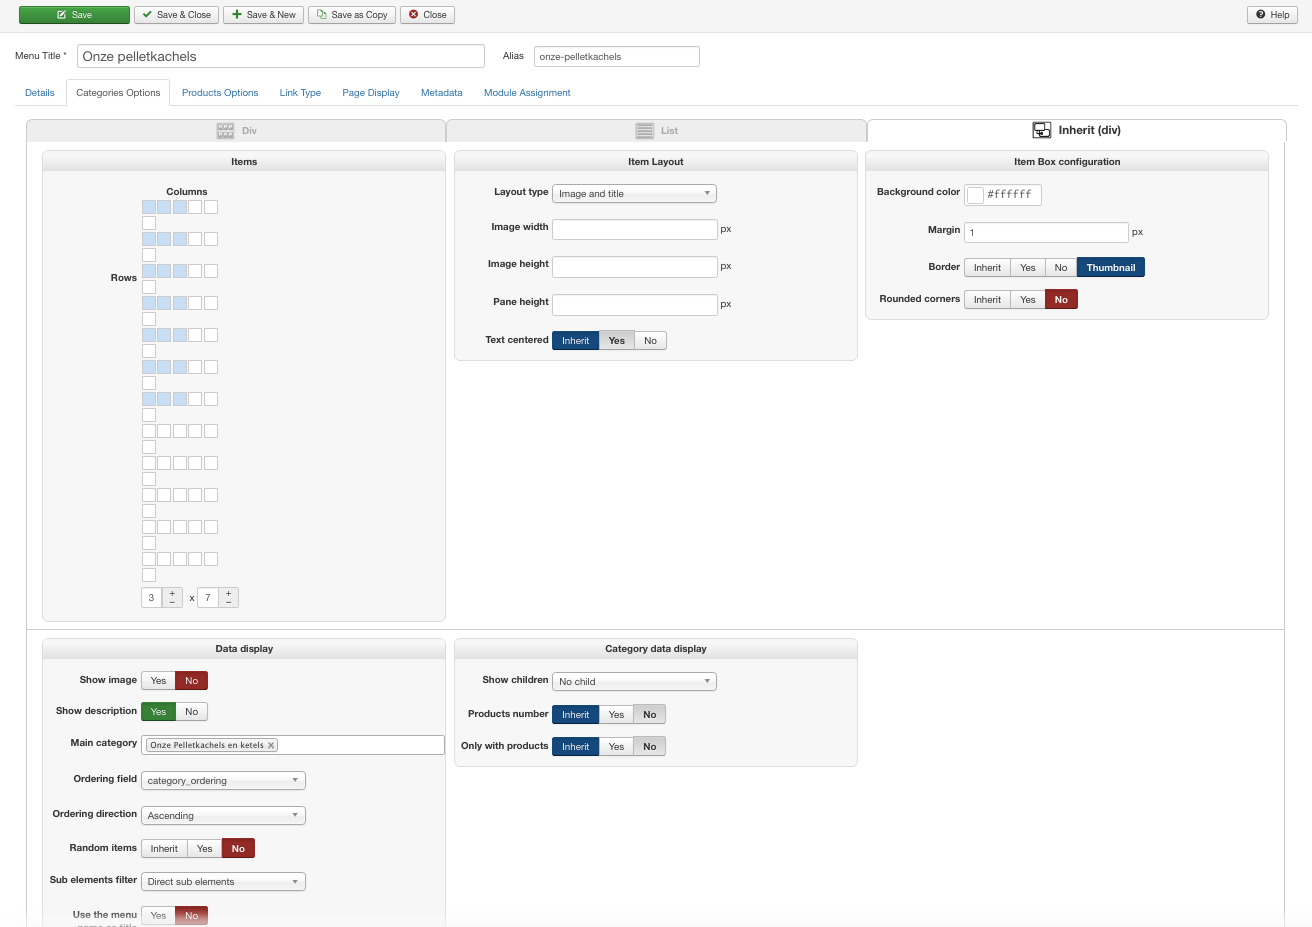
Task: Select the Categories Options tab
Action: click(118, 93)
